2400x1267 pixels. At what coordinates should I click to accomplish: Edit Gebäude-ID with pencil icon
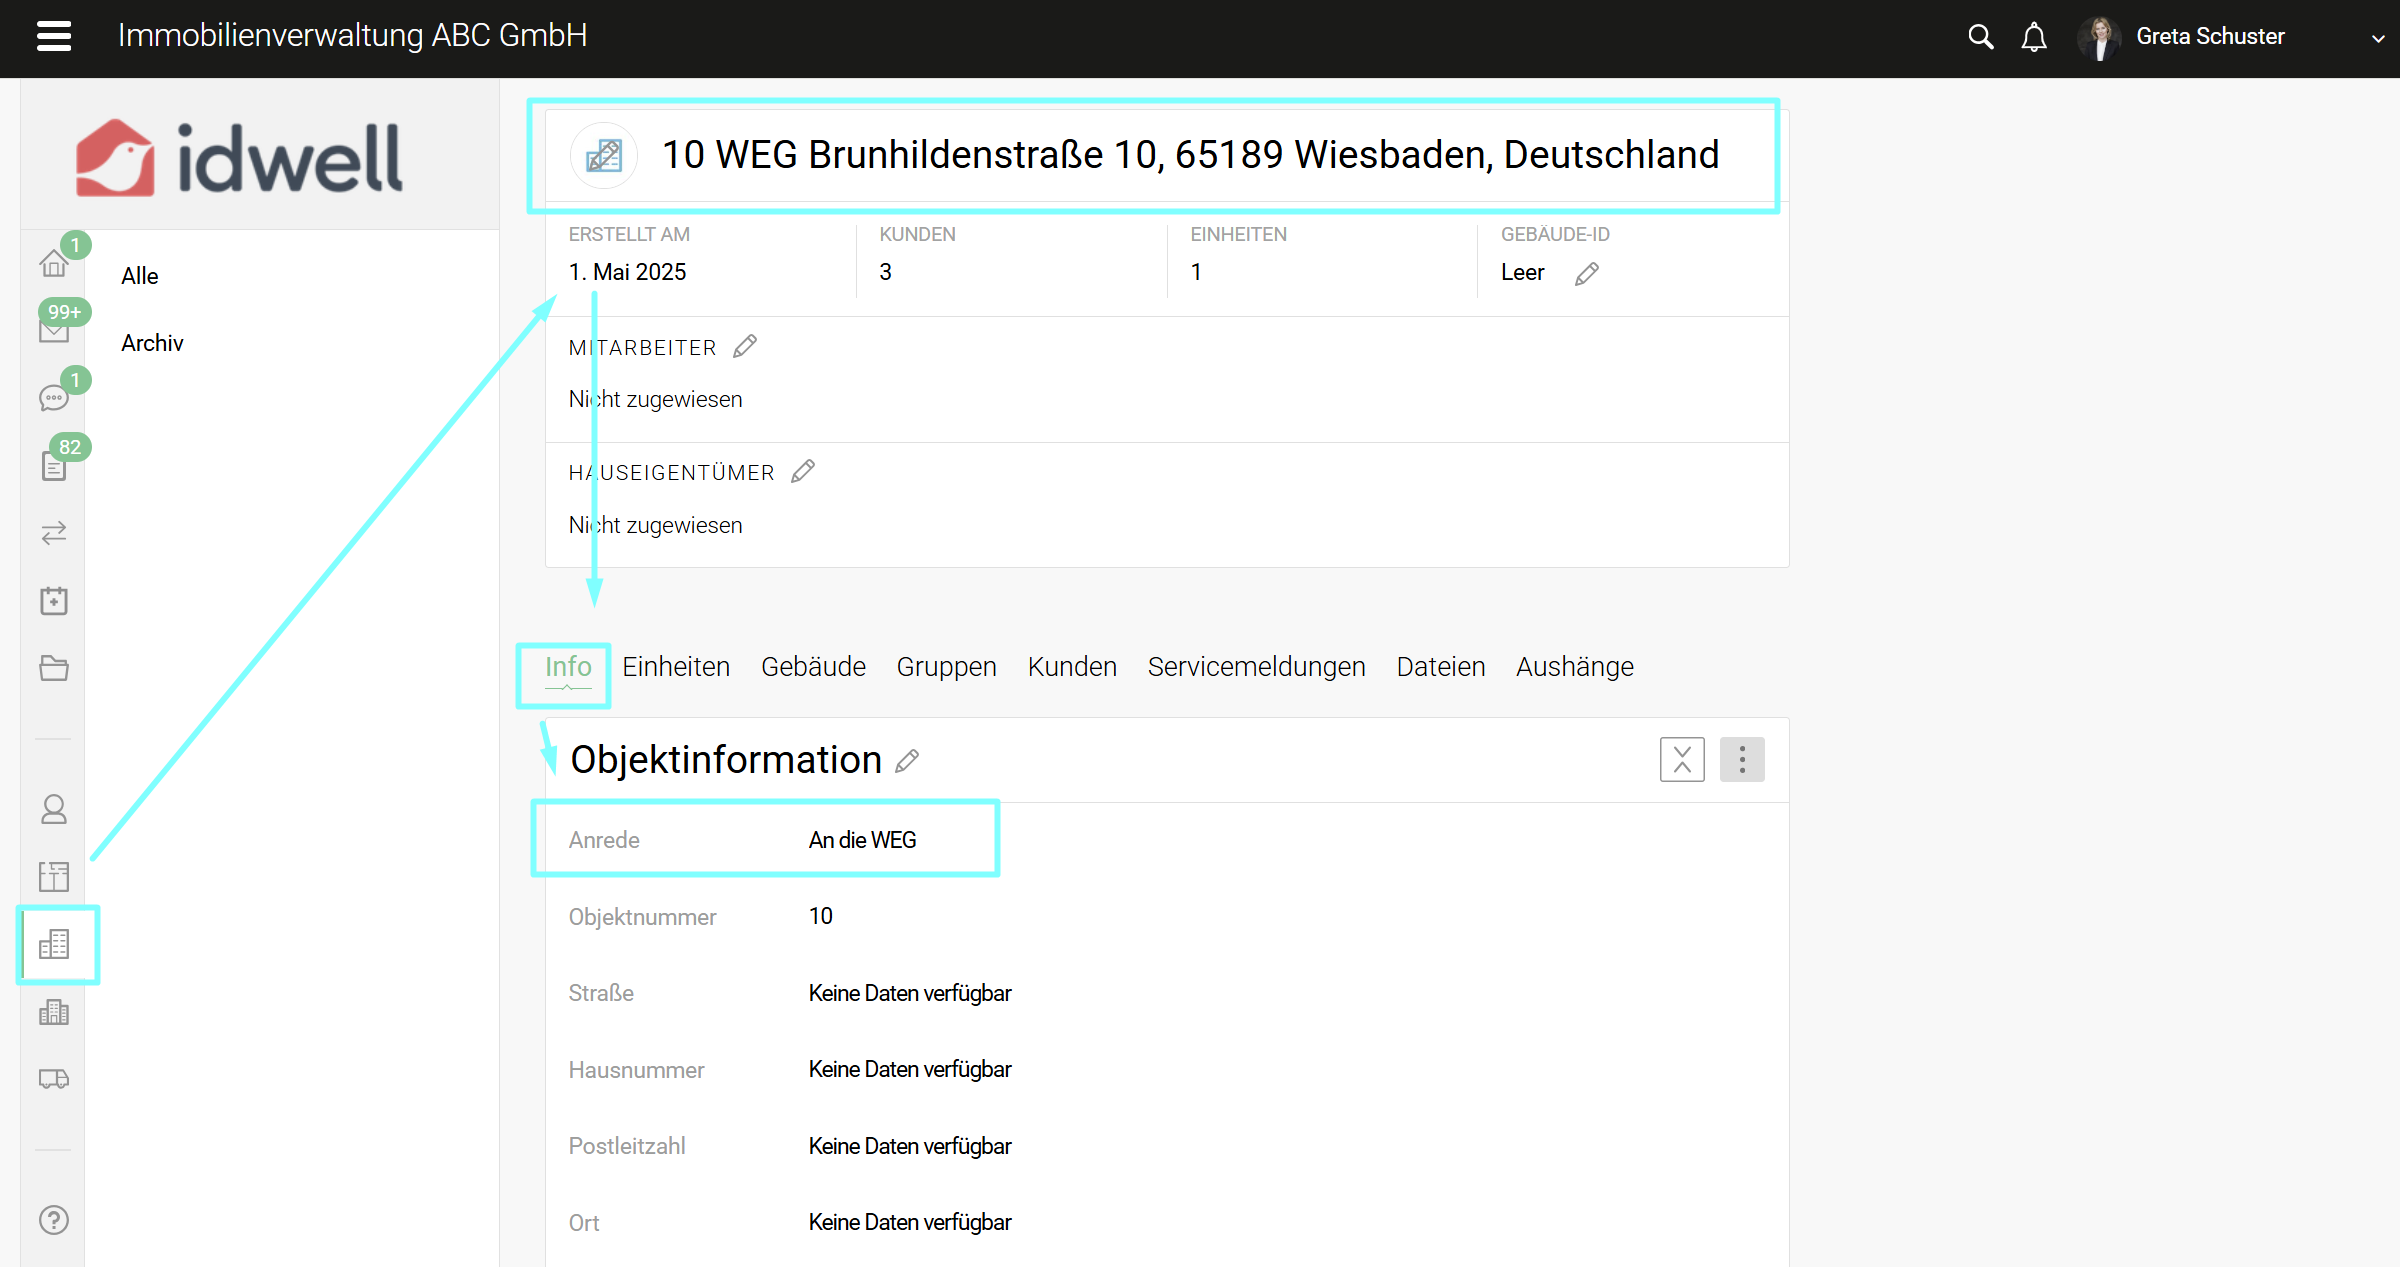click(x=1587, y=273)
